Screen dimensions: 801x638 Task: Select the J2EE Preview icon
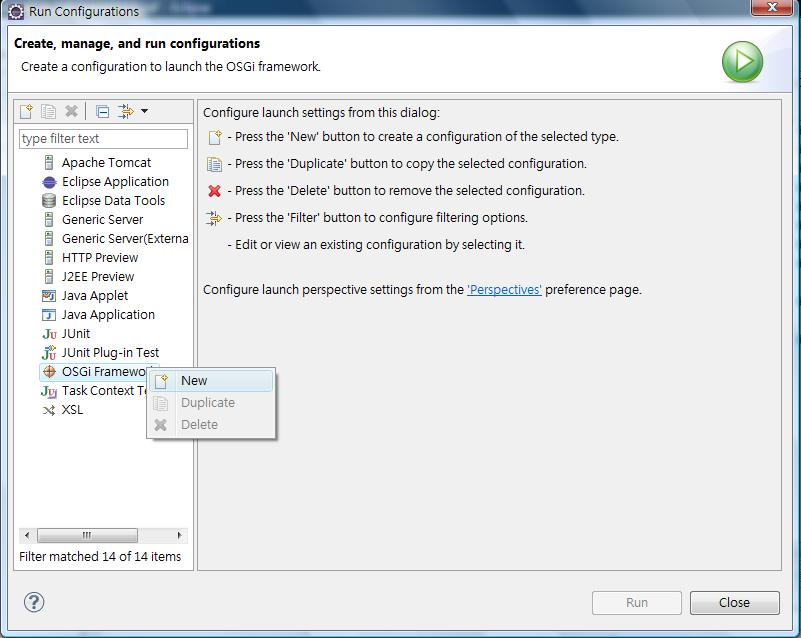click(49, 276)
